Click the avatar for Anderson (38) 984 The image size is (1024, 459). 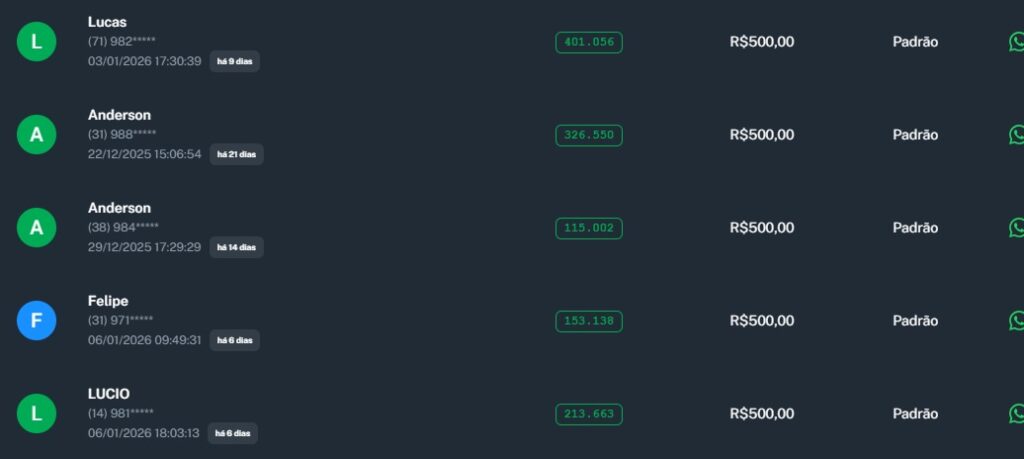(x=37, y=228)
